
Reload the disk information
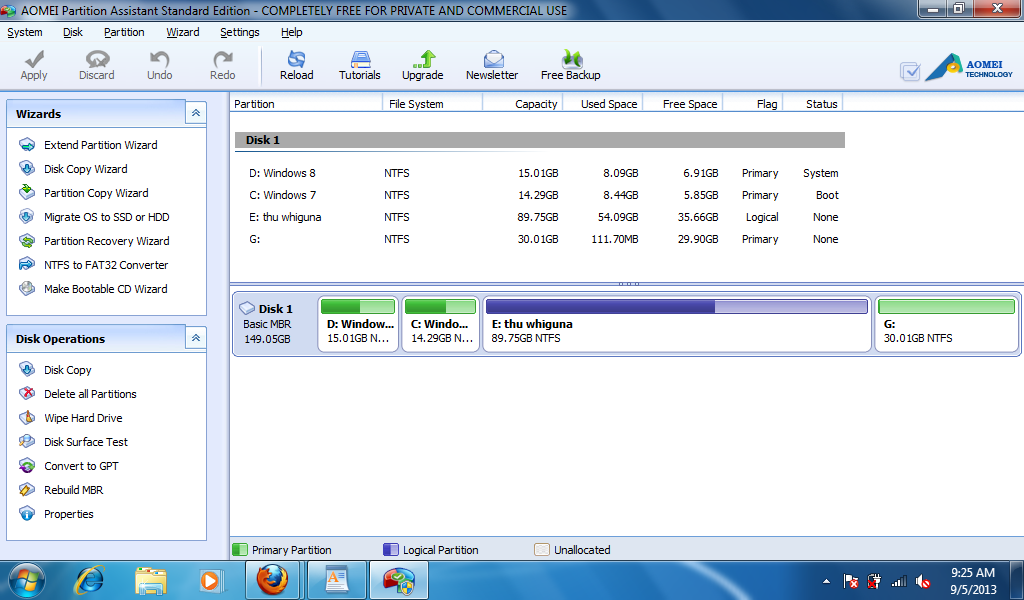[x=296, y=65]
